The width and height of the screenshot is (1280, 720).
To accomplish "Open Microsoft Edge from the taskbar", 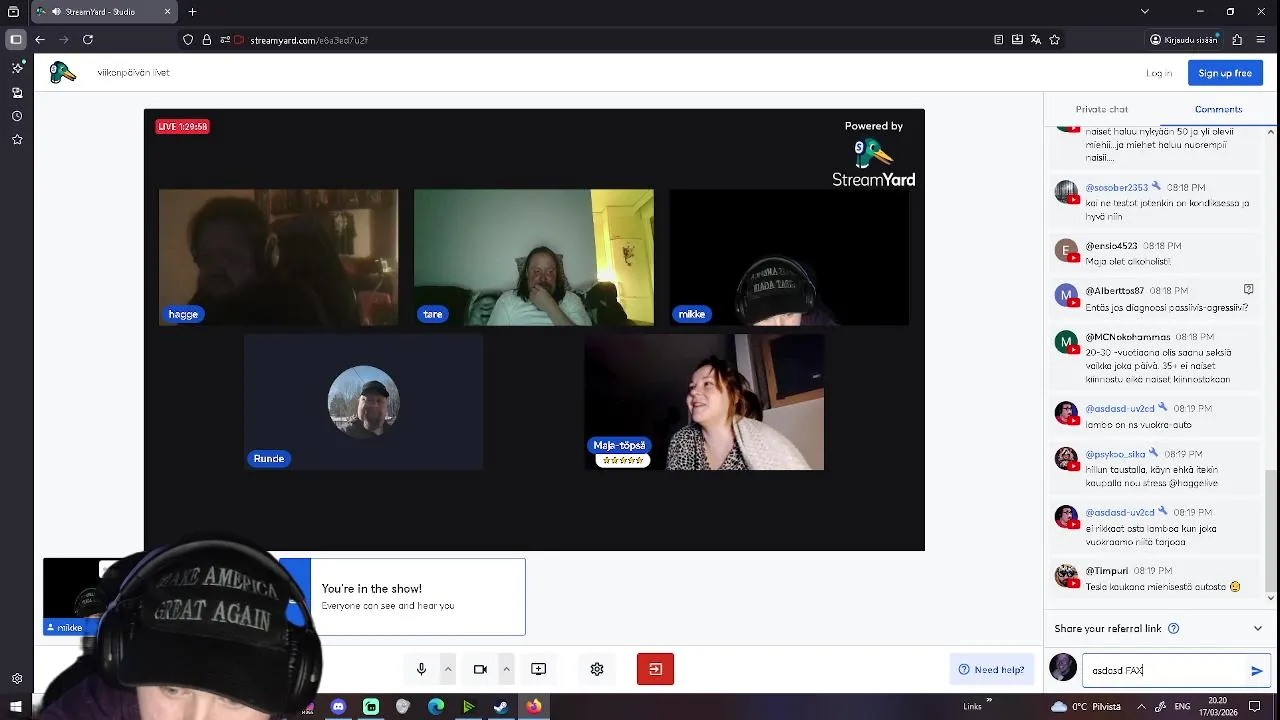I will click(x=436, y=707).
